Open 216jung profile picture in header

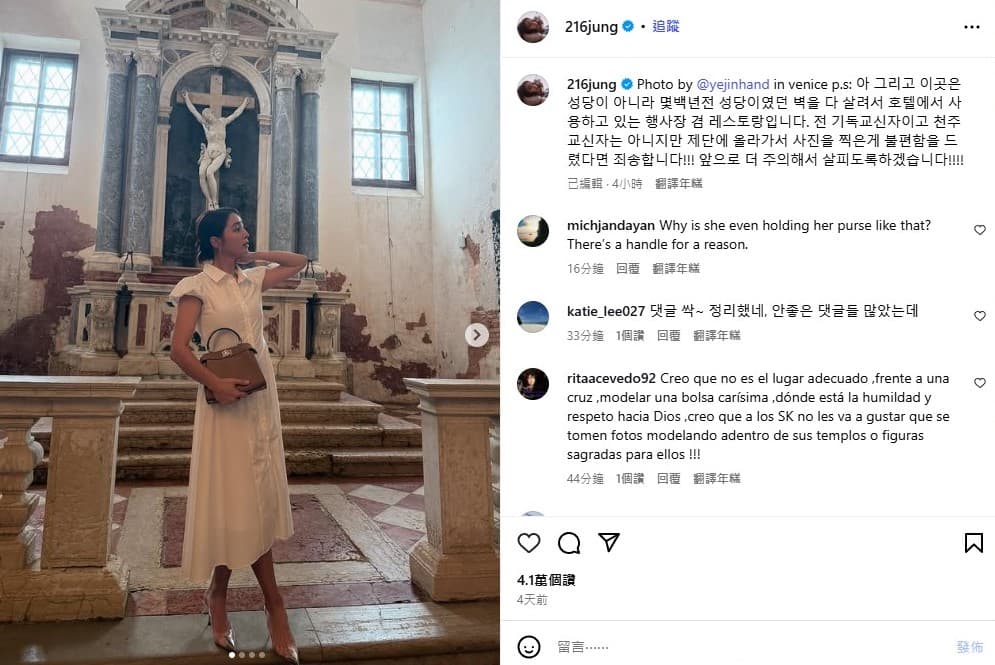coord(532,27)
